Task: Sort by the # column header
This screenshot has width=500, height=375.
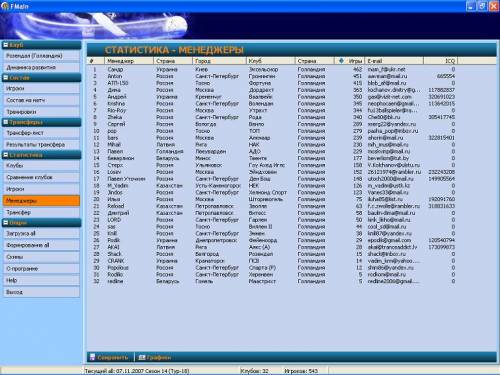Action: click(96, 61)
